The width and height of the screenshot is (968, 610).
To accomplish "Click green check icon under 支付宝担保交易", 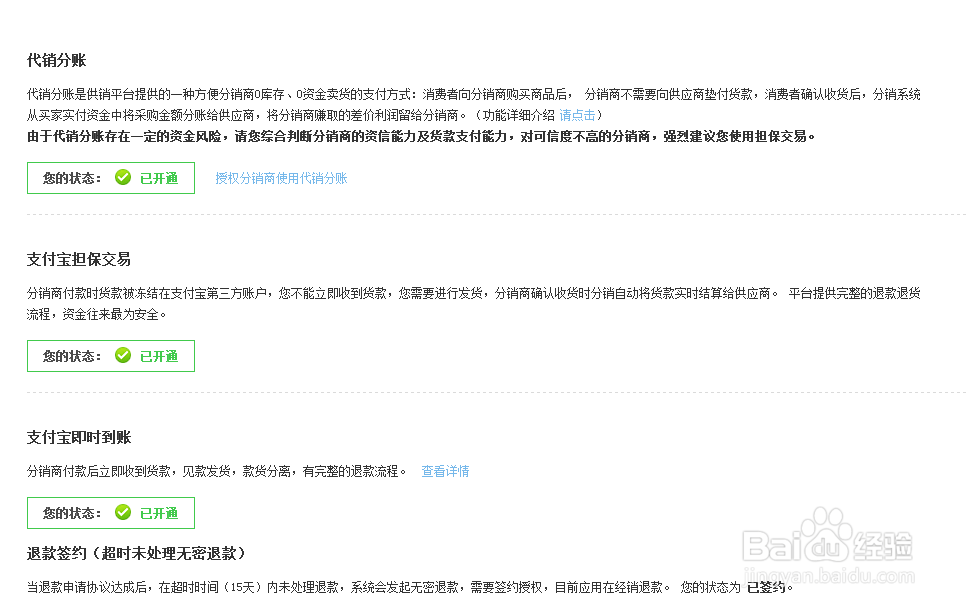I will (x=123, y=356).
